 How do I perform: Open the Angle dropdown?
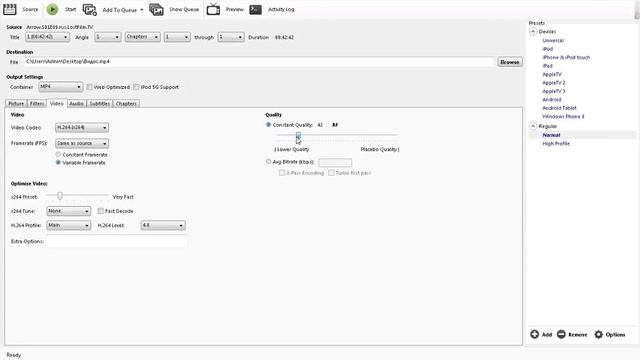(108, 37)
